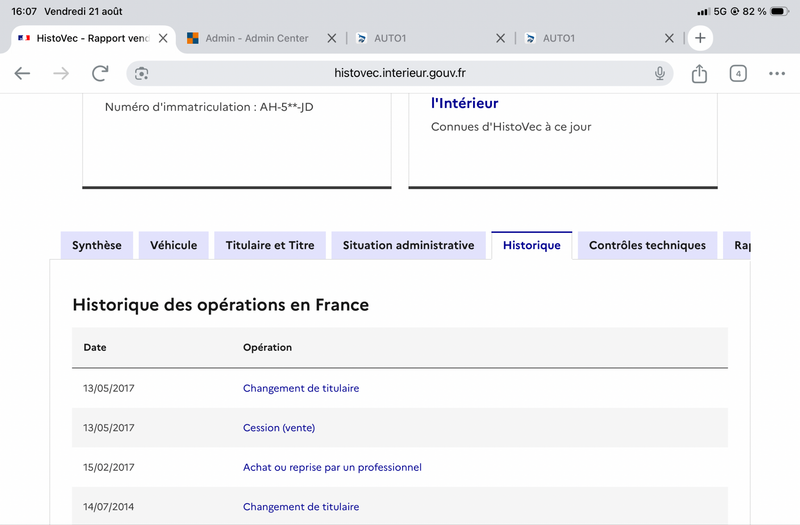
Task: Click the Cession (vente) operation
Action: coord(279,428)
